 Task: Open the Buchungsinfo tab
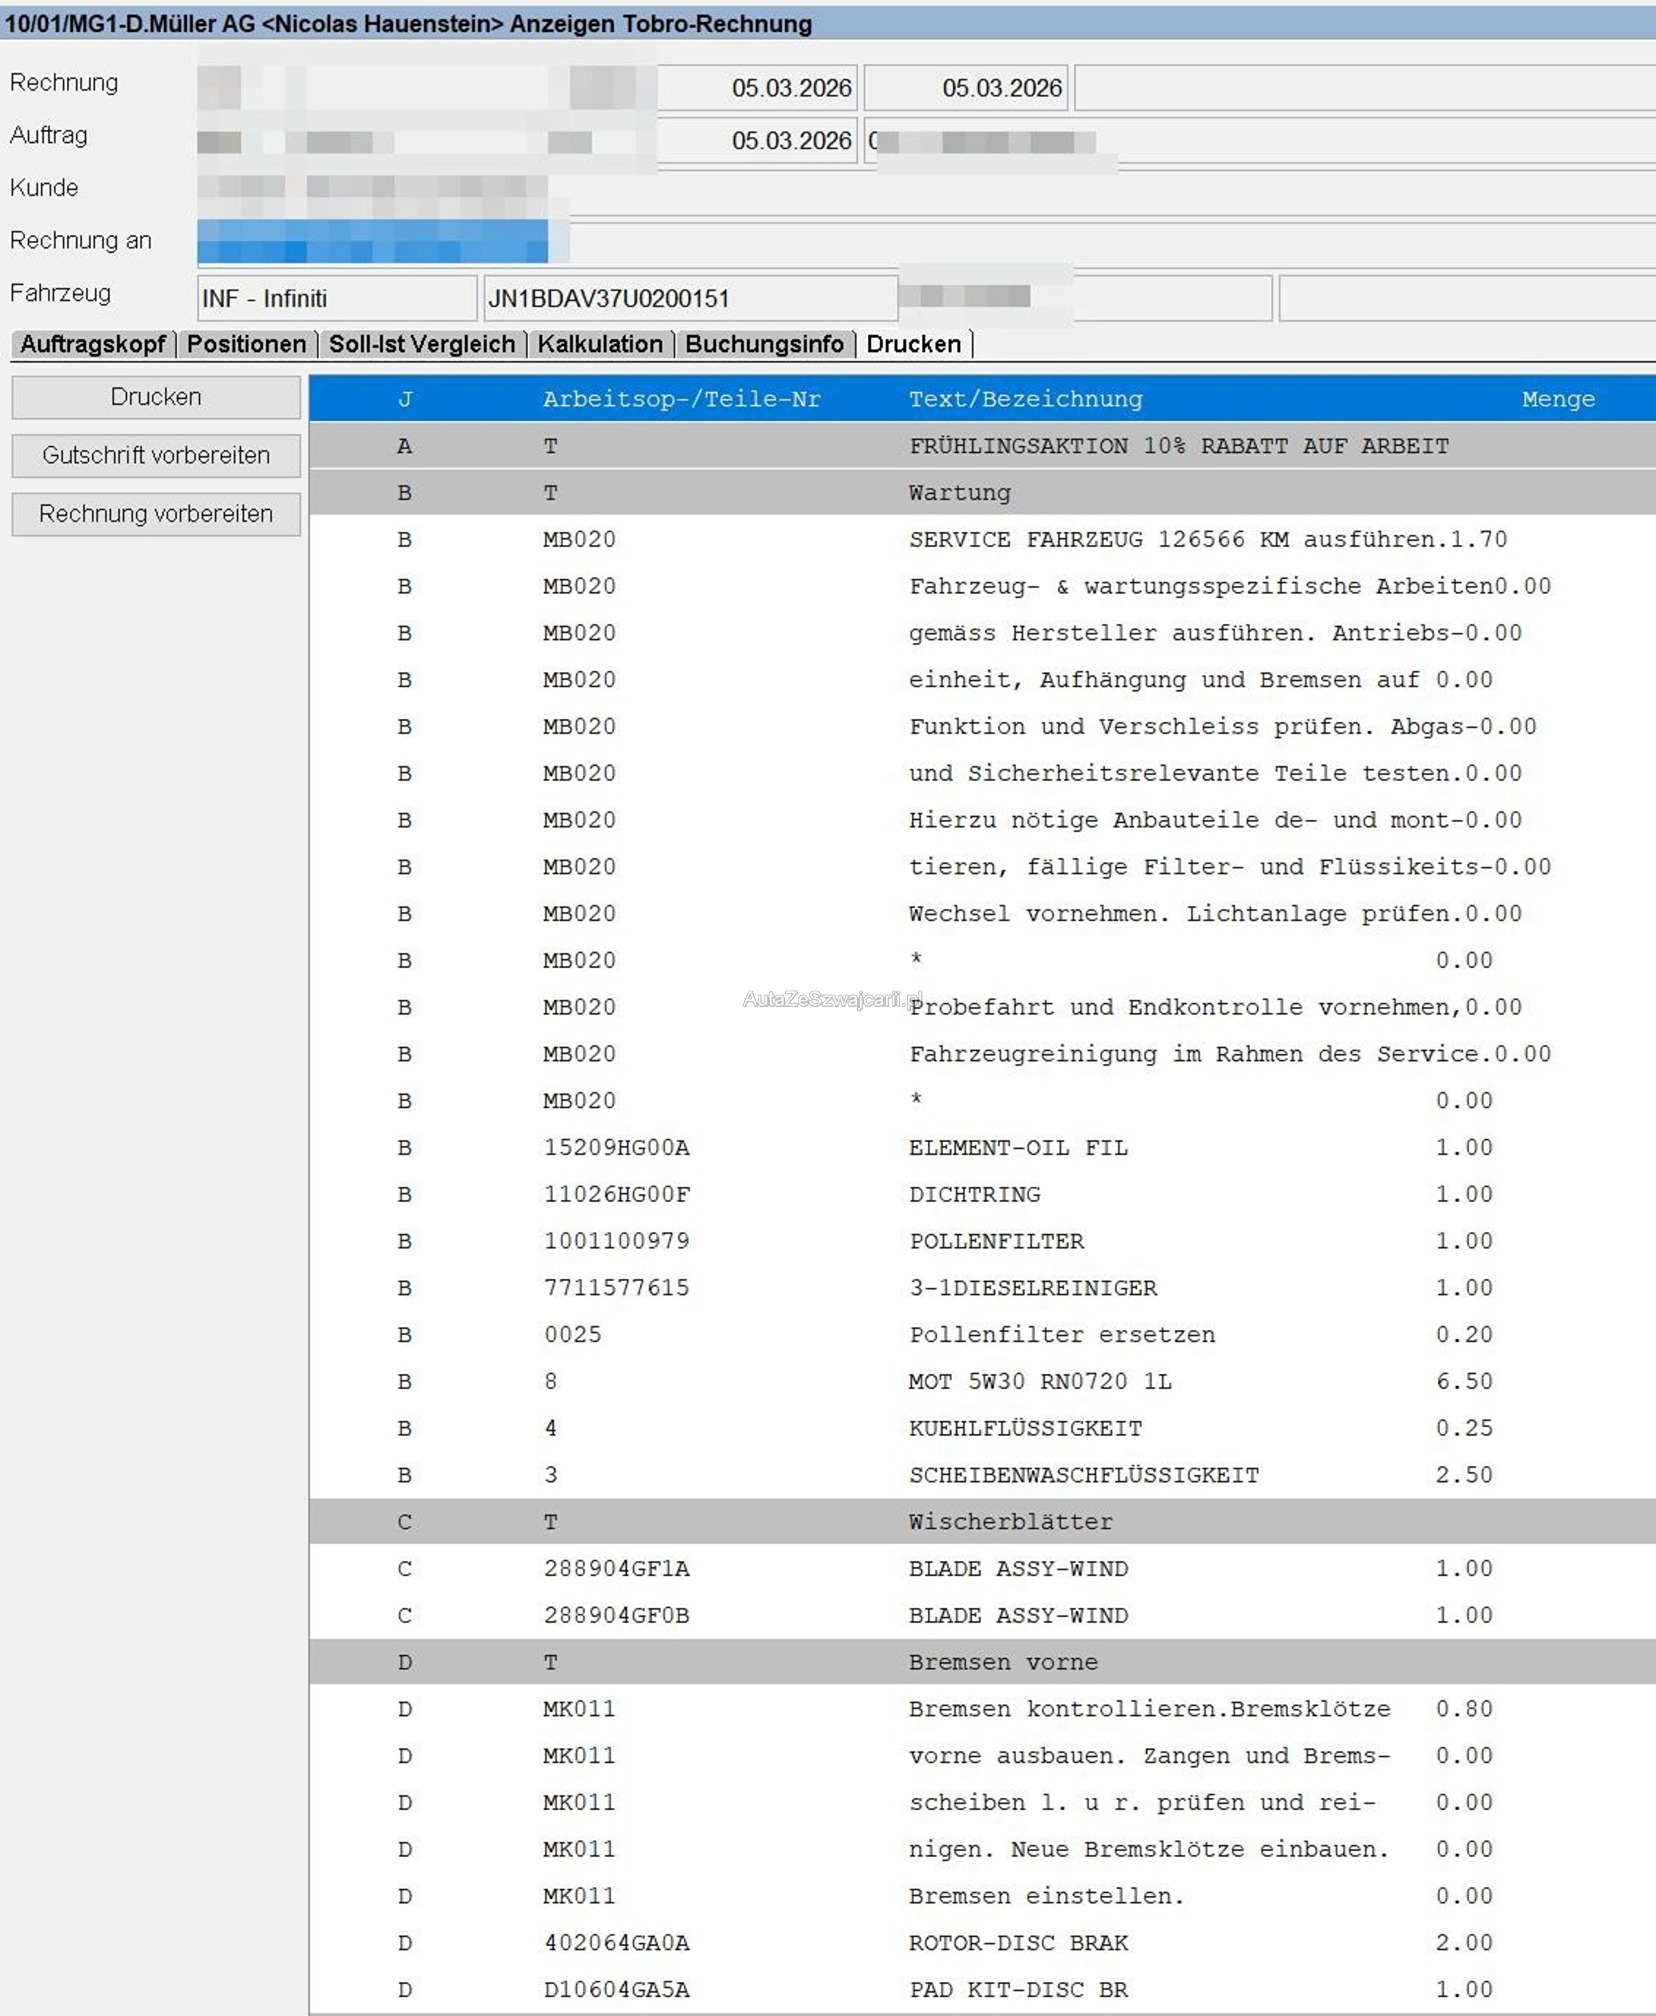[x=764, y=344]
